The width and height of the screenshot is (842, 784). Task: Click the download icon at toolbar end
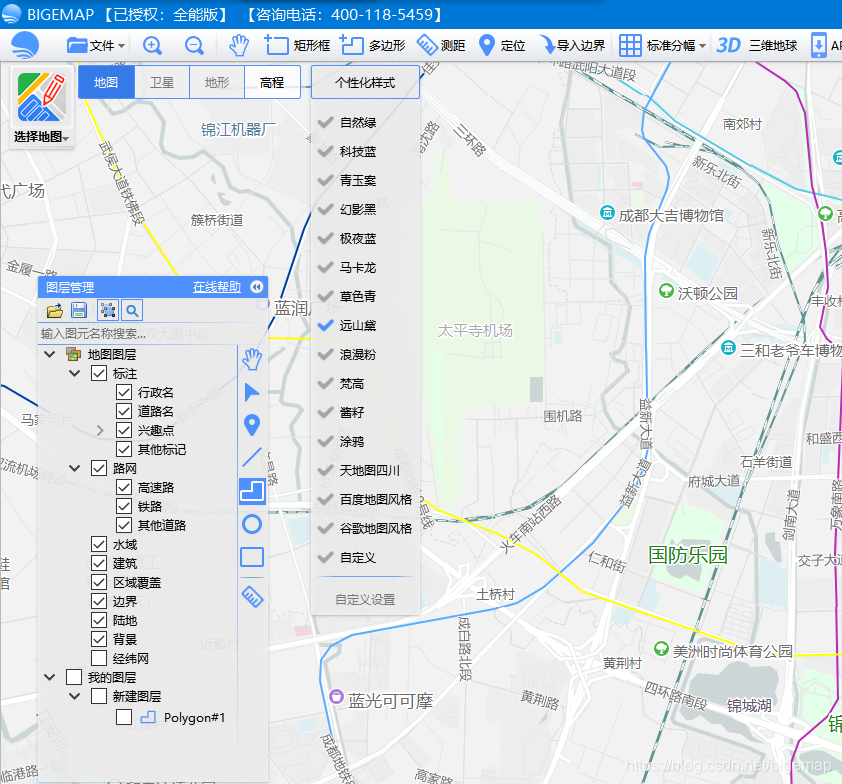click(818, 45)
